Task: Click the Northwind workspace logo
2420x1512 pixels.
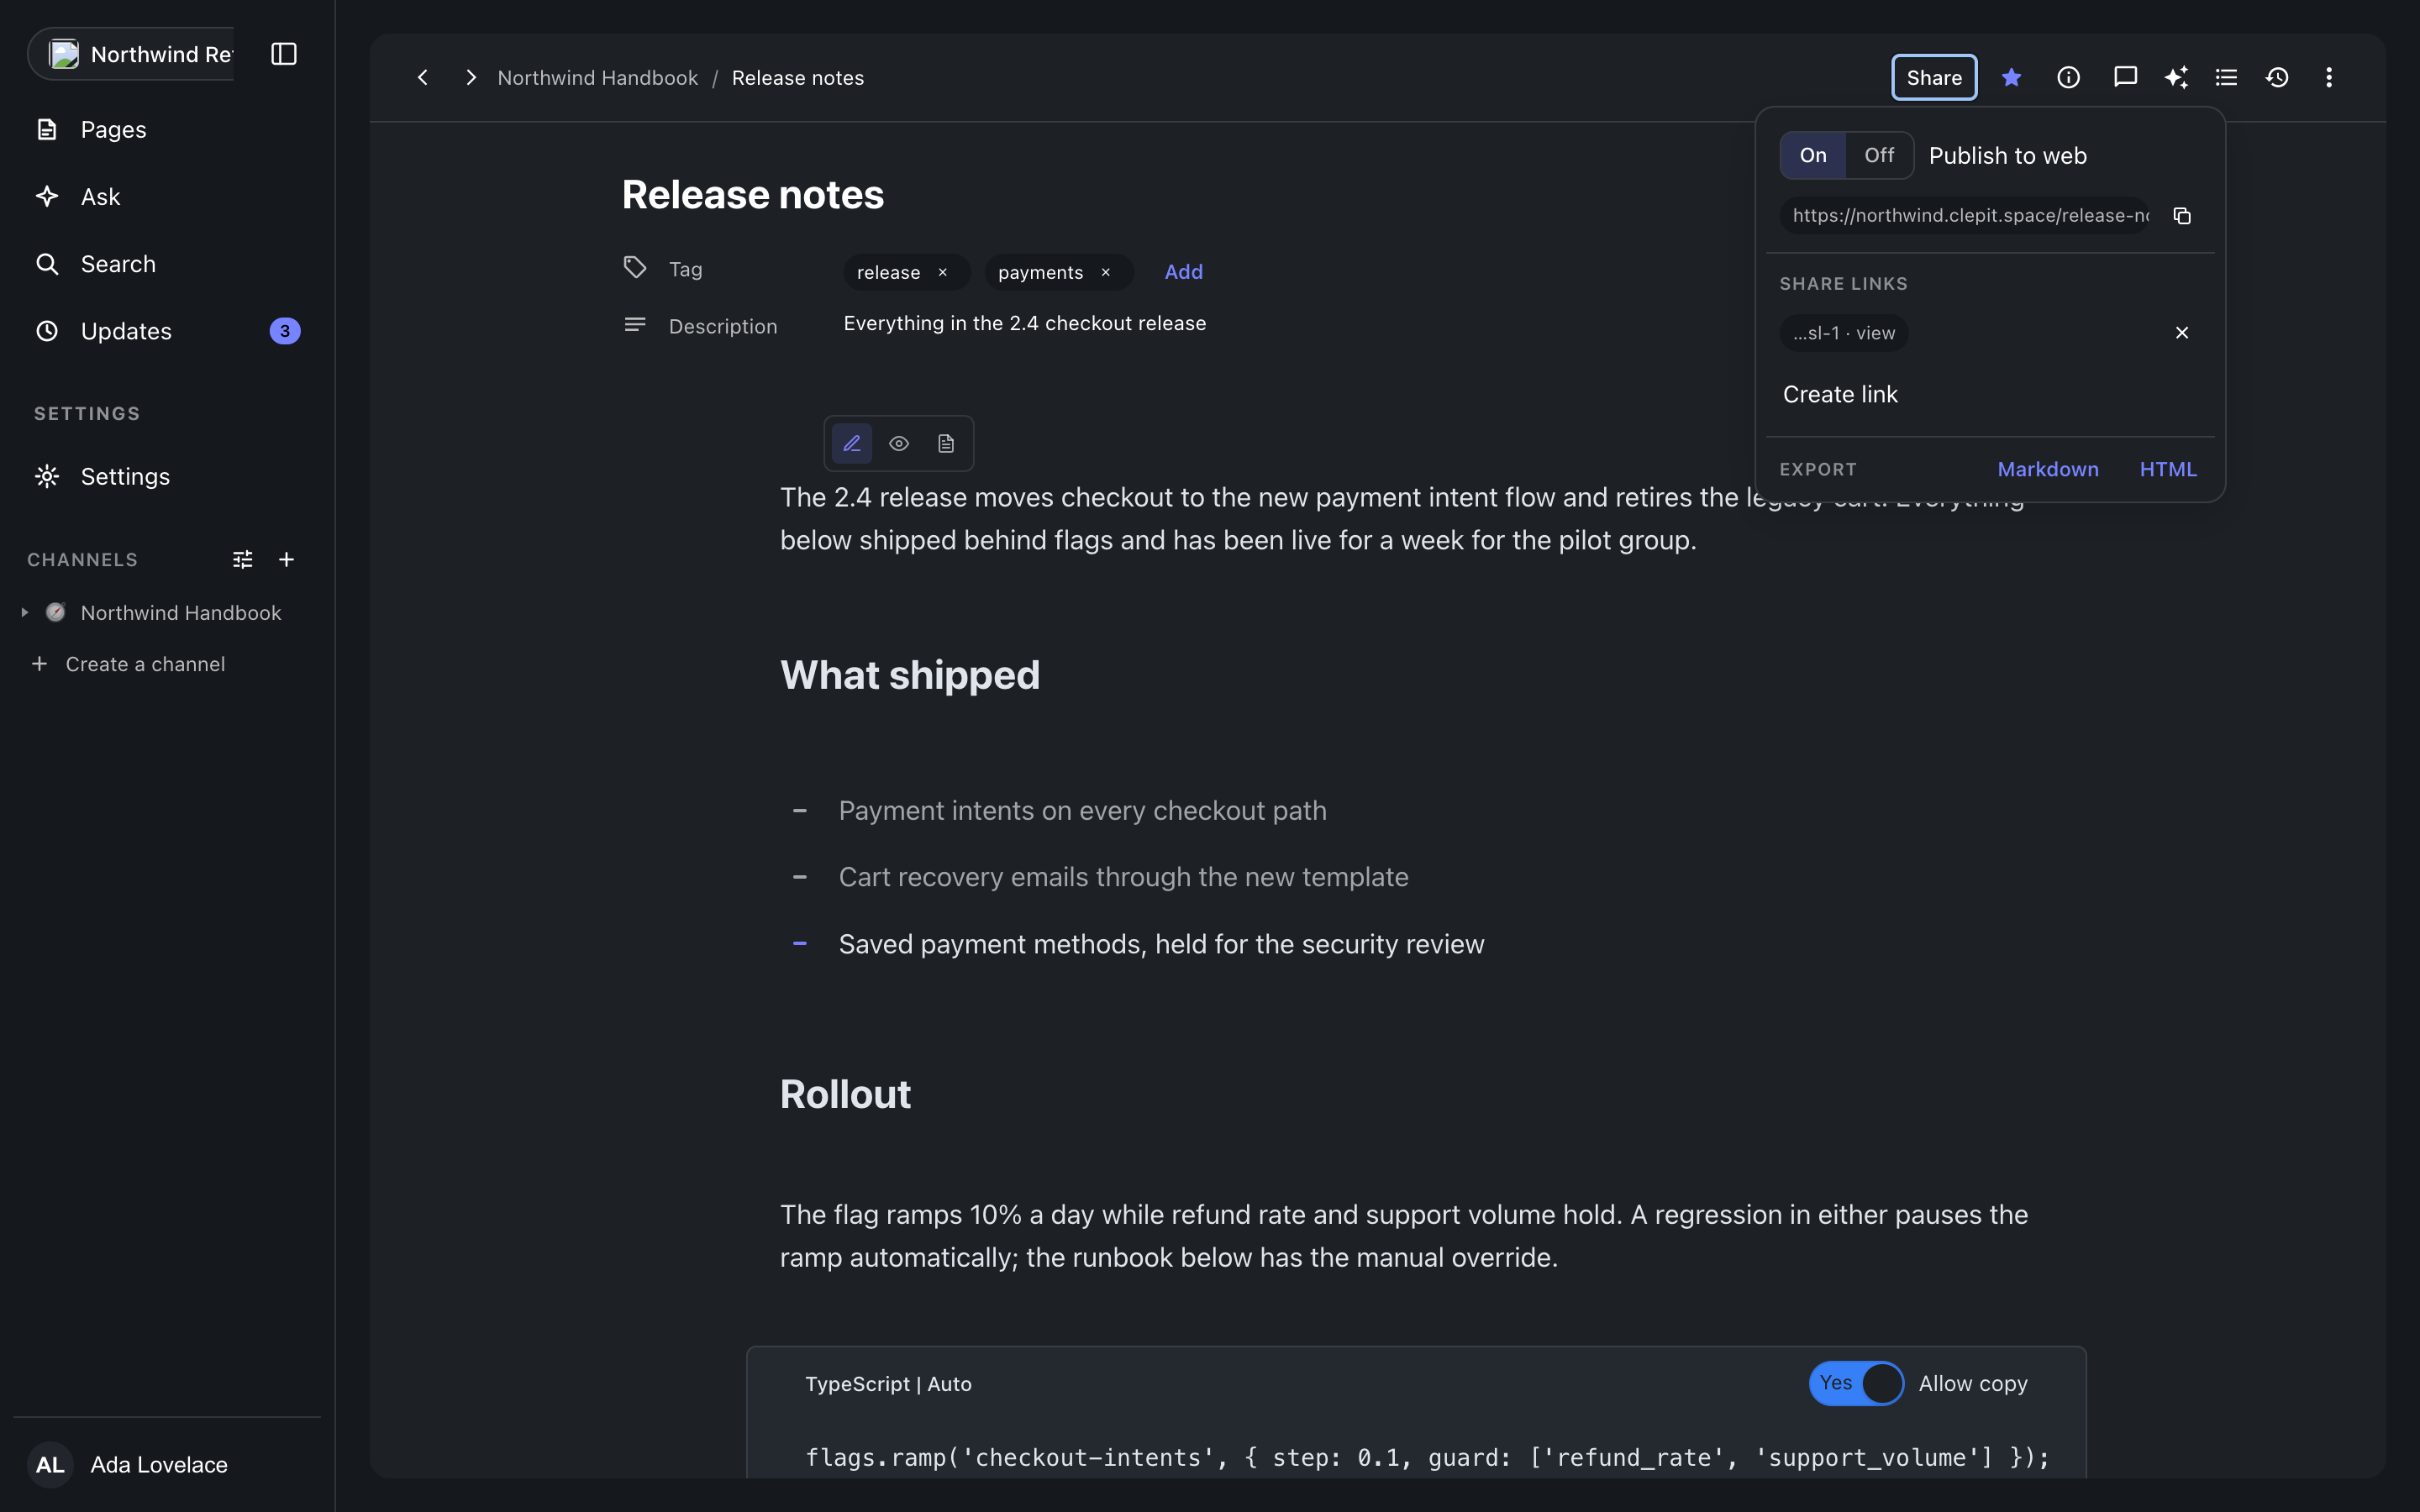Action: [64, 54]
